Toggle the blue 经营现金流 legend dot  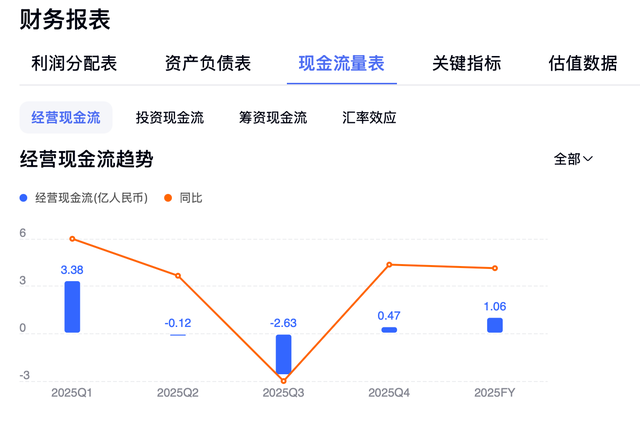[x=24, y=198]
